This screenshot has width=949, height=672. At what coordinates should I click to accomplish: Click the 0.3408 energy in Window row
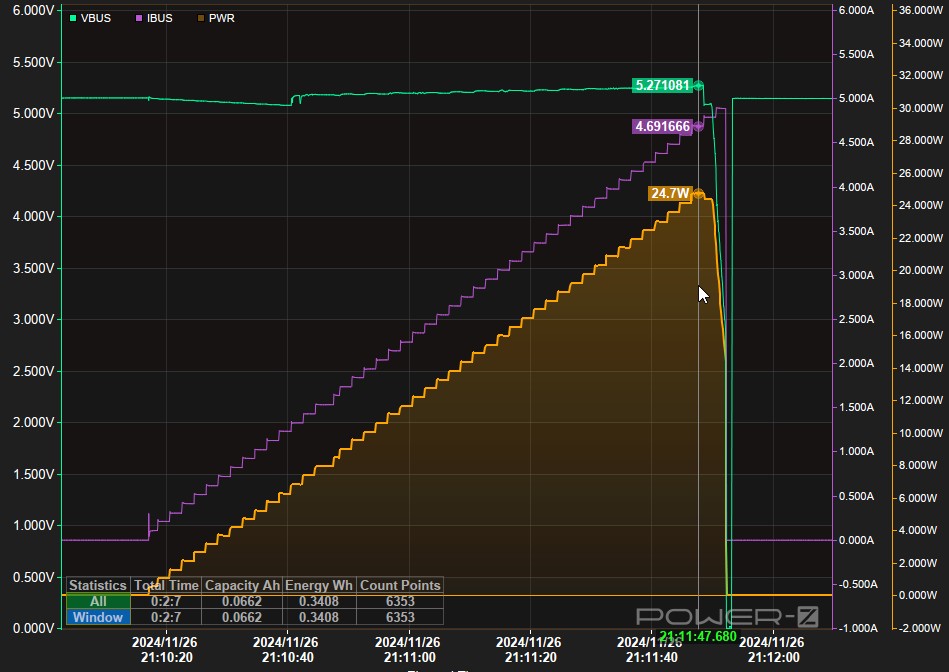[319, 617]
